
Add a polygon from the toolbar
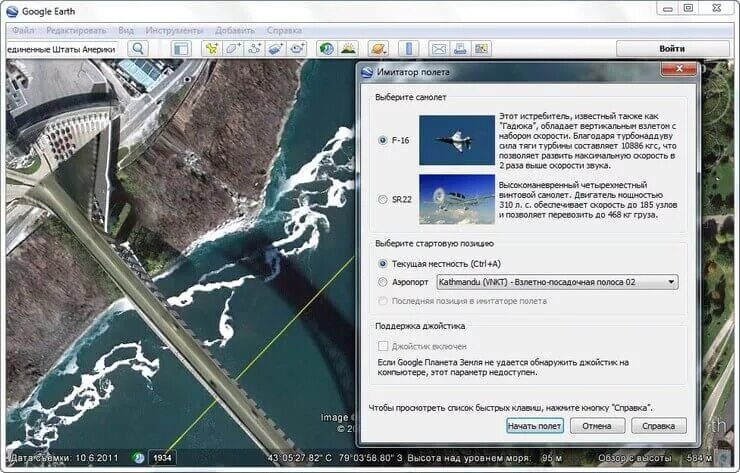(233, 49)
